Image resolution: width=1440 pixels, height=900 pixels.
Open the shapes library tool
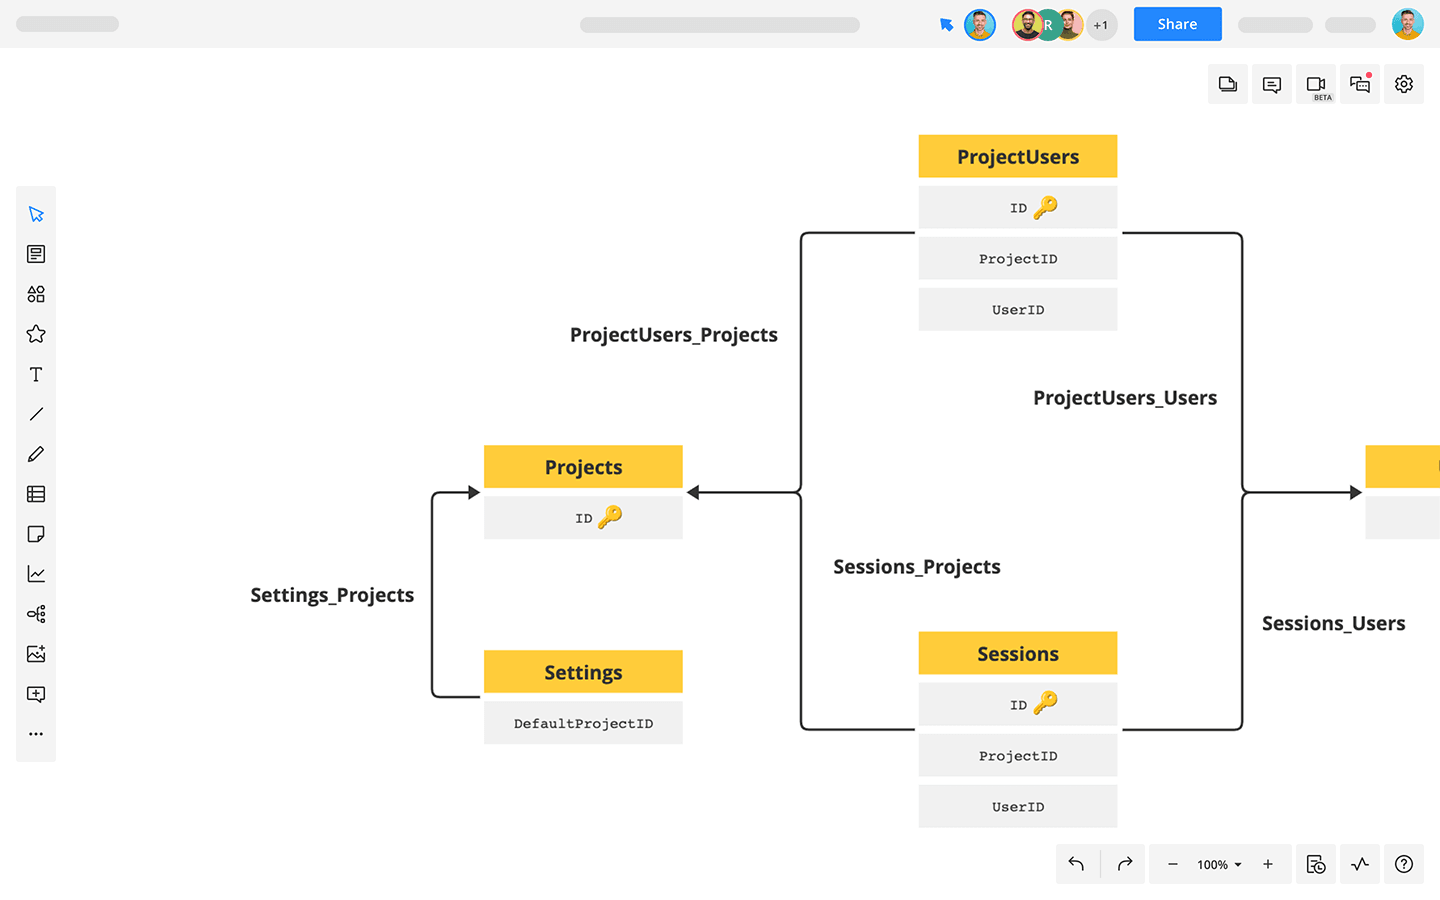pyautogui.click(x=36, y=294)
